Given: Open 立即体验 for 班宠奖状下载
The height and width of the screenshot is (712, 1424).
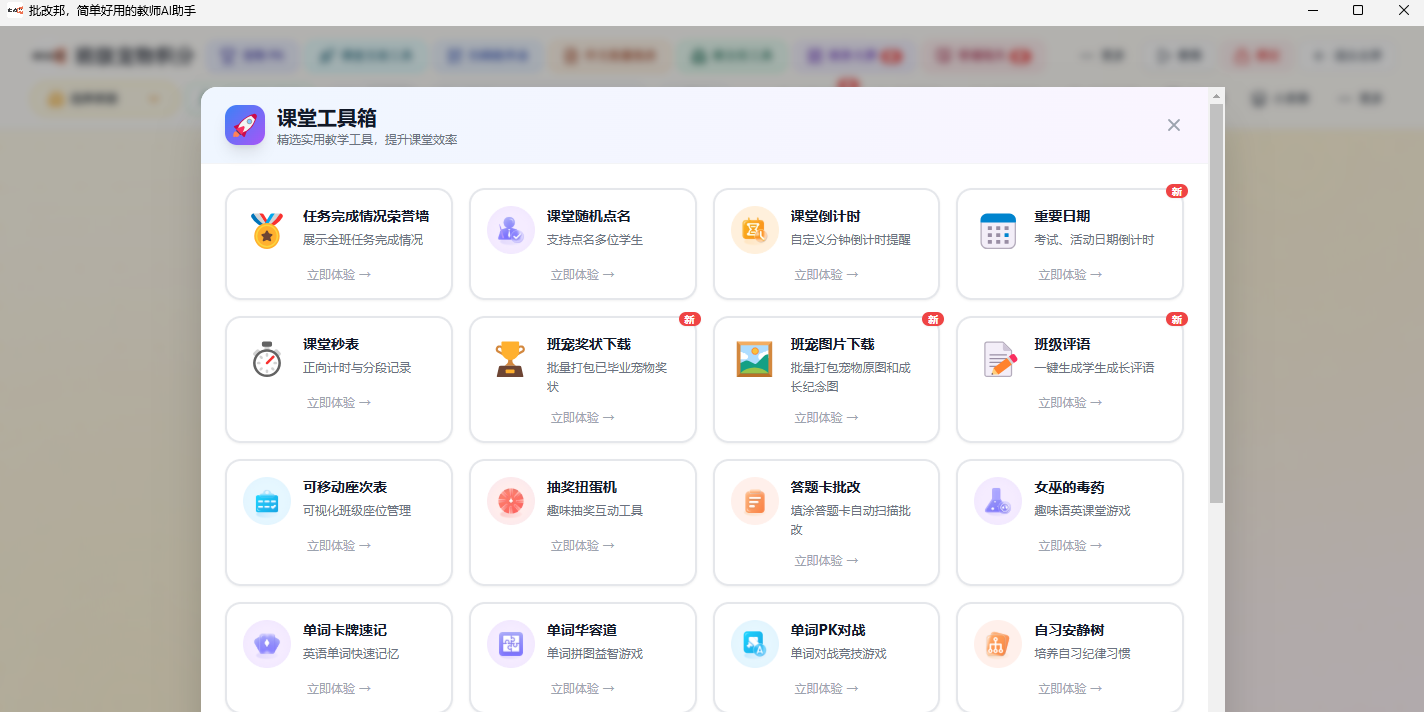Looking at the screenshot, I should [x=583, y=417].
